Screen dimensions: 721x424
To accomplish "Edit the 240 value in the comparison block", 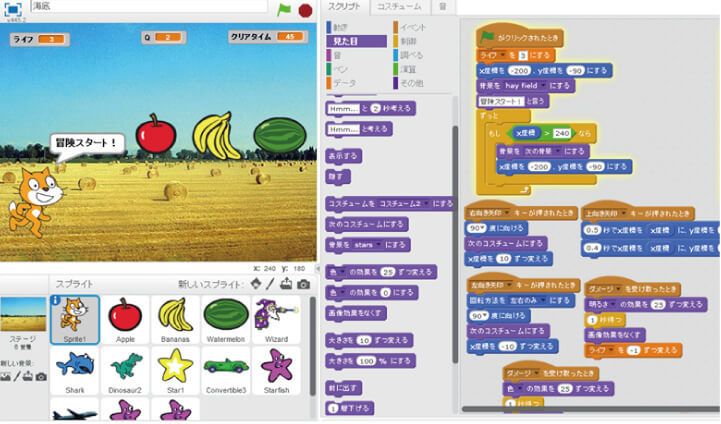I will [x=561, y=133].
